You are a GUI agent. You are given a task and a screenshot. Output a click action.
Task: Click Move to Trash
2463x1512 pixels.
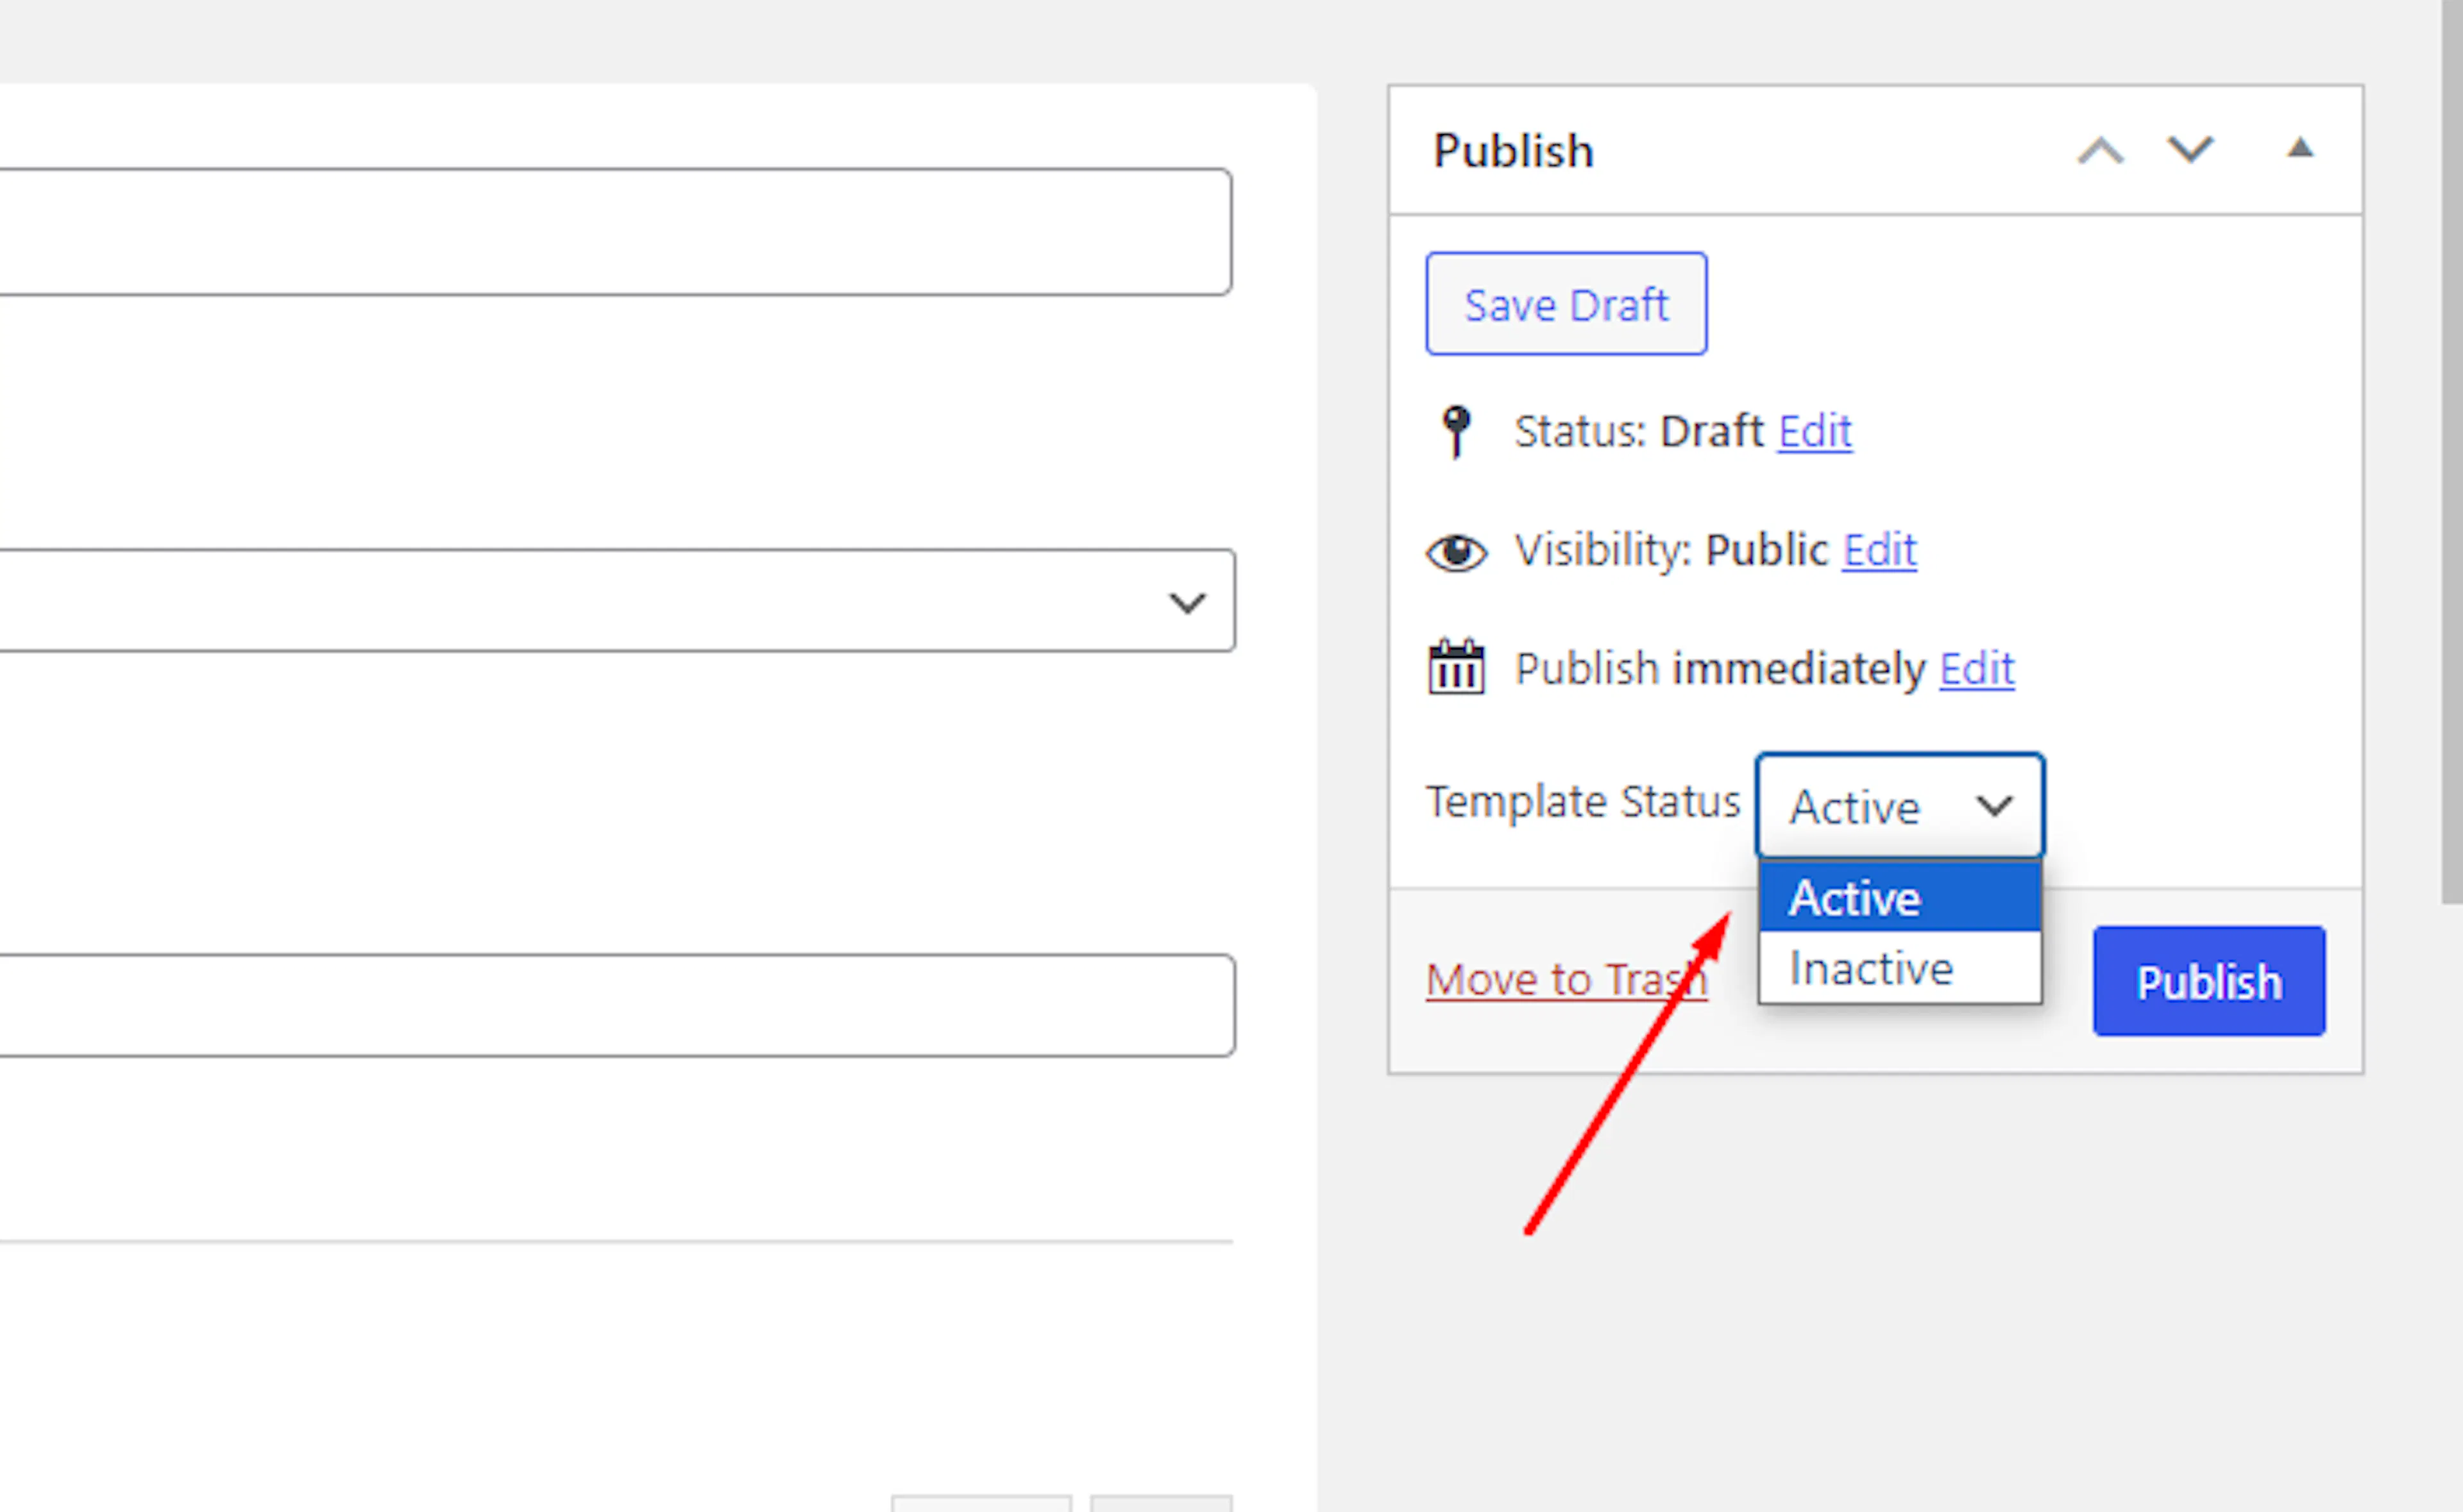[x=1566, y=979]
